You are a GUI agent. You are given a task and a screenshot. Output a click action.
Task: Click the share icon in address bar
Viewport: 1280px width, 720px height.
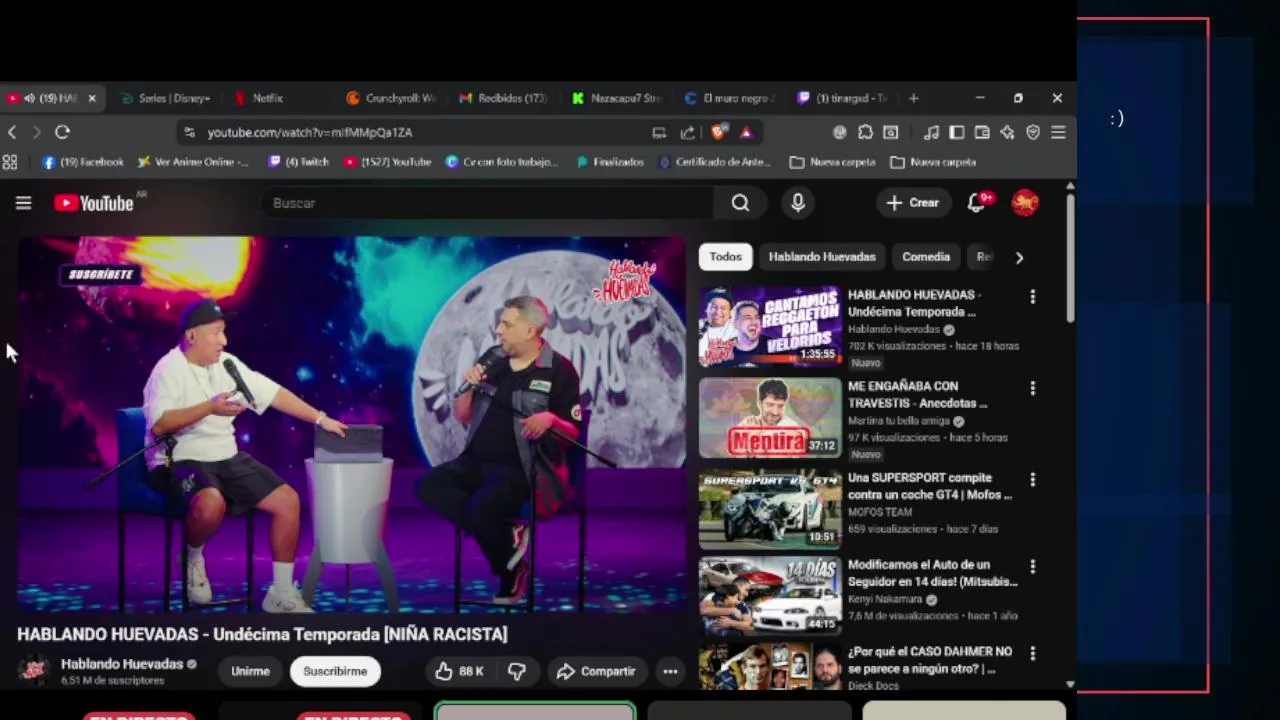[687, 132]
